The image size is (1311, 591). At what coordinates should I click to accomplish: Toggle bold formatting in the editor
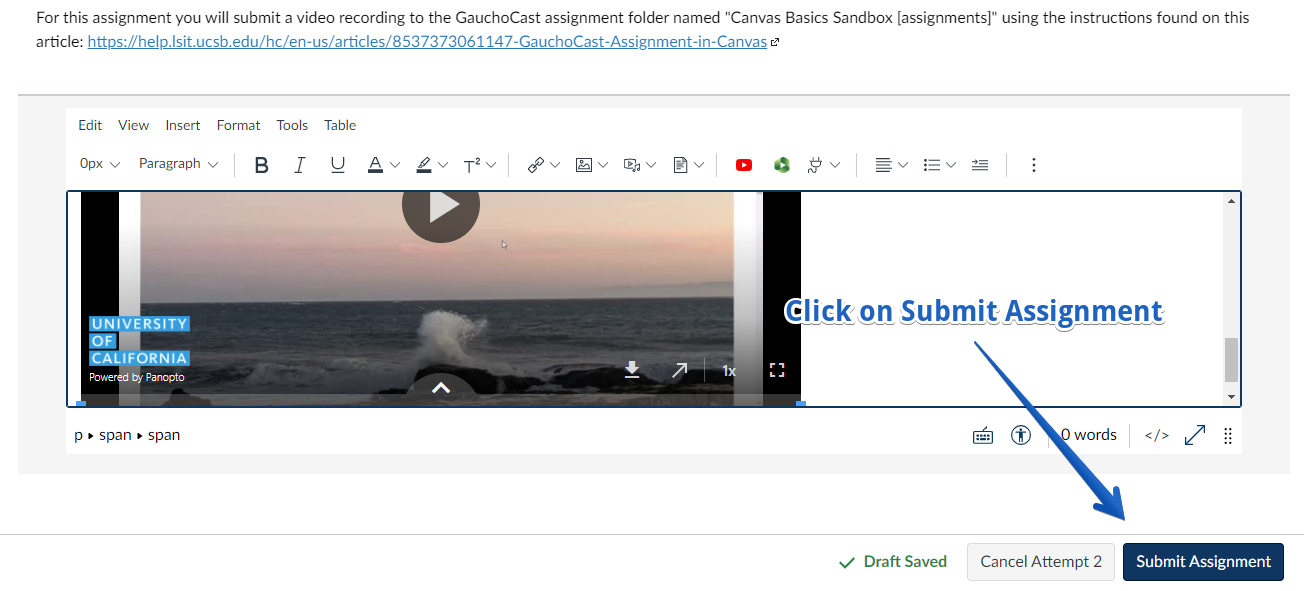click(261, 165)
